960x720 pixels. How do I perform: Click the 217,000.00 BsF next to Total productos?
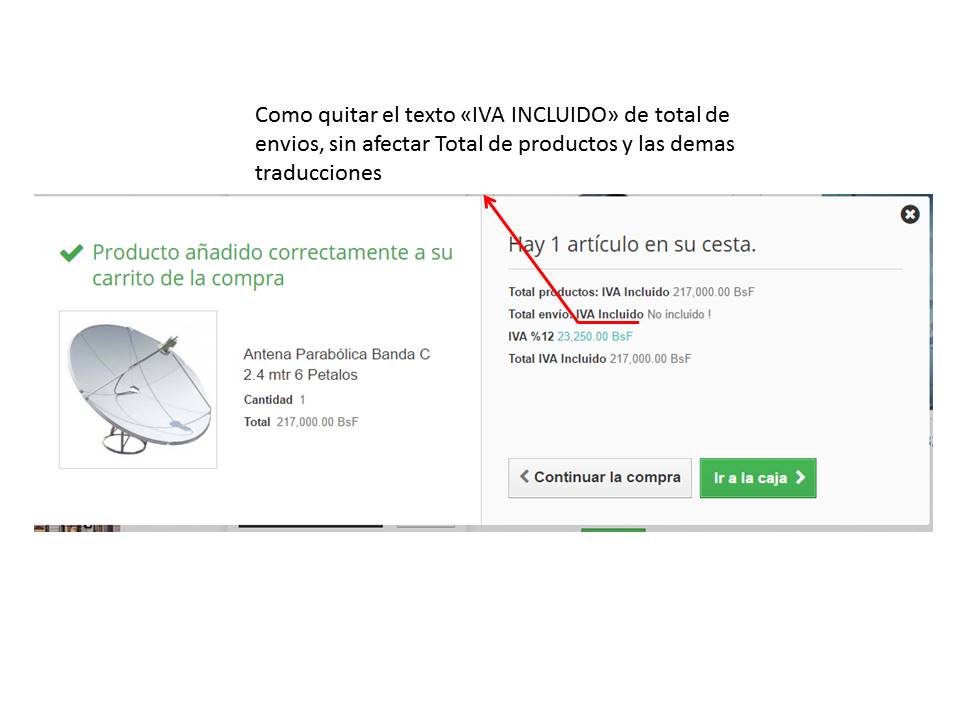[713, 292]
